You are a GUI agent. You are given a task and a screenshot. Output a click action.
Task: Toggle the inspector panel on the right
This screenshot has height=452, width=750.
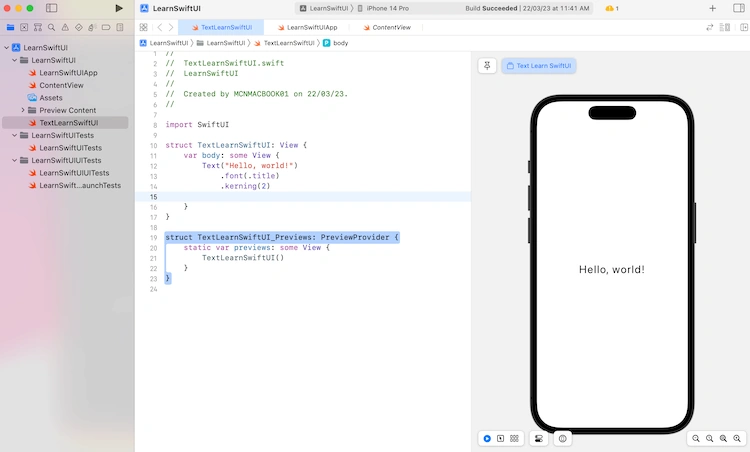(x=739, y=8)
